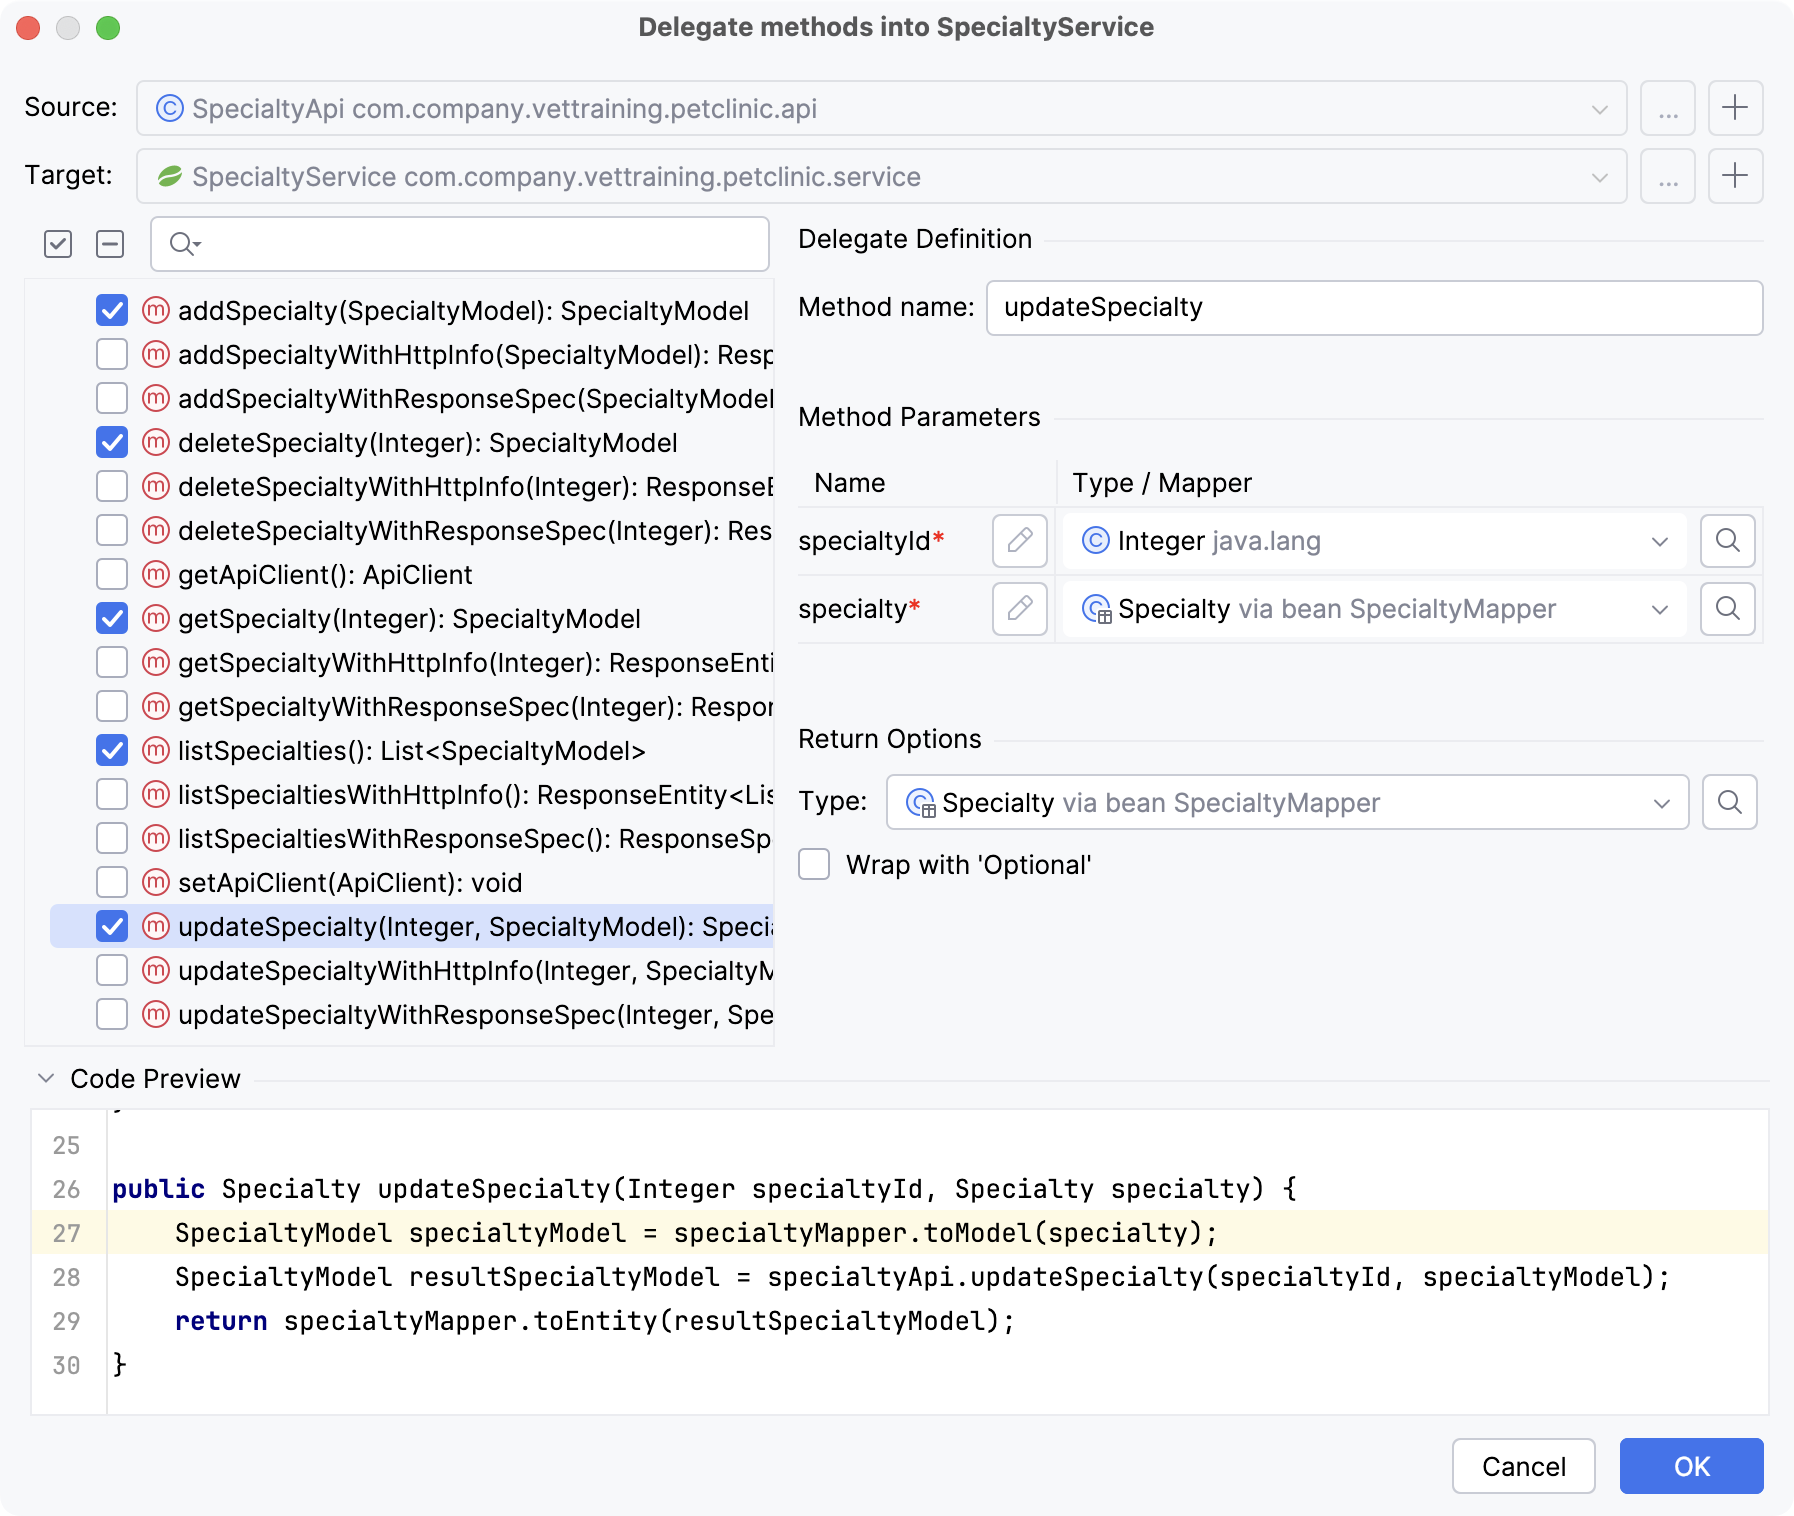
Task: Click the pencil icon beside specialtyId parameter
Action: 1019,541
